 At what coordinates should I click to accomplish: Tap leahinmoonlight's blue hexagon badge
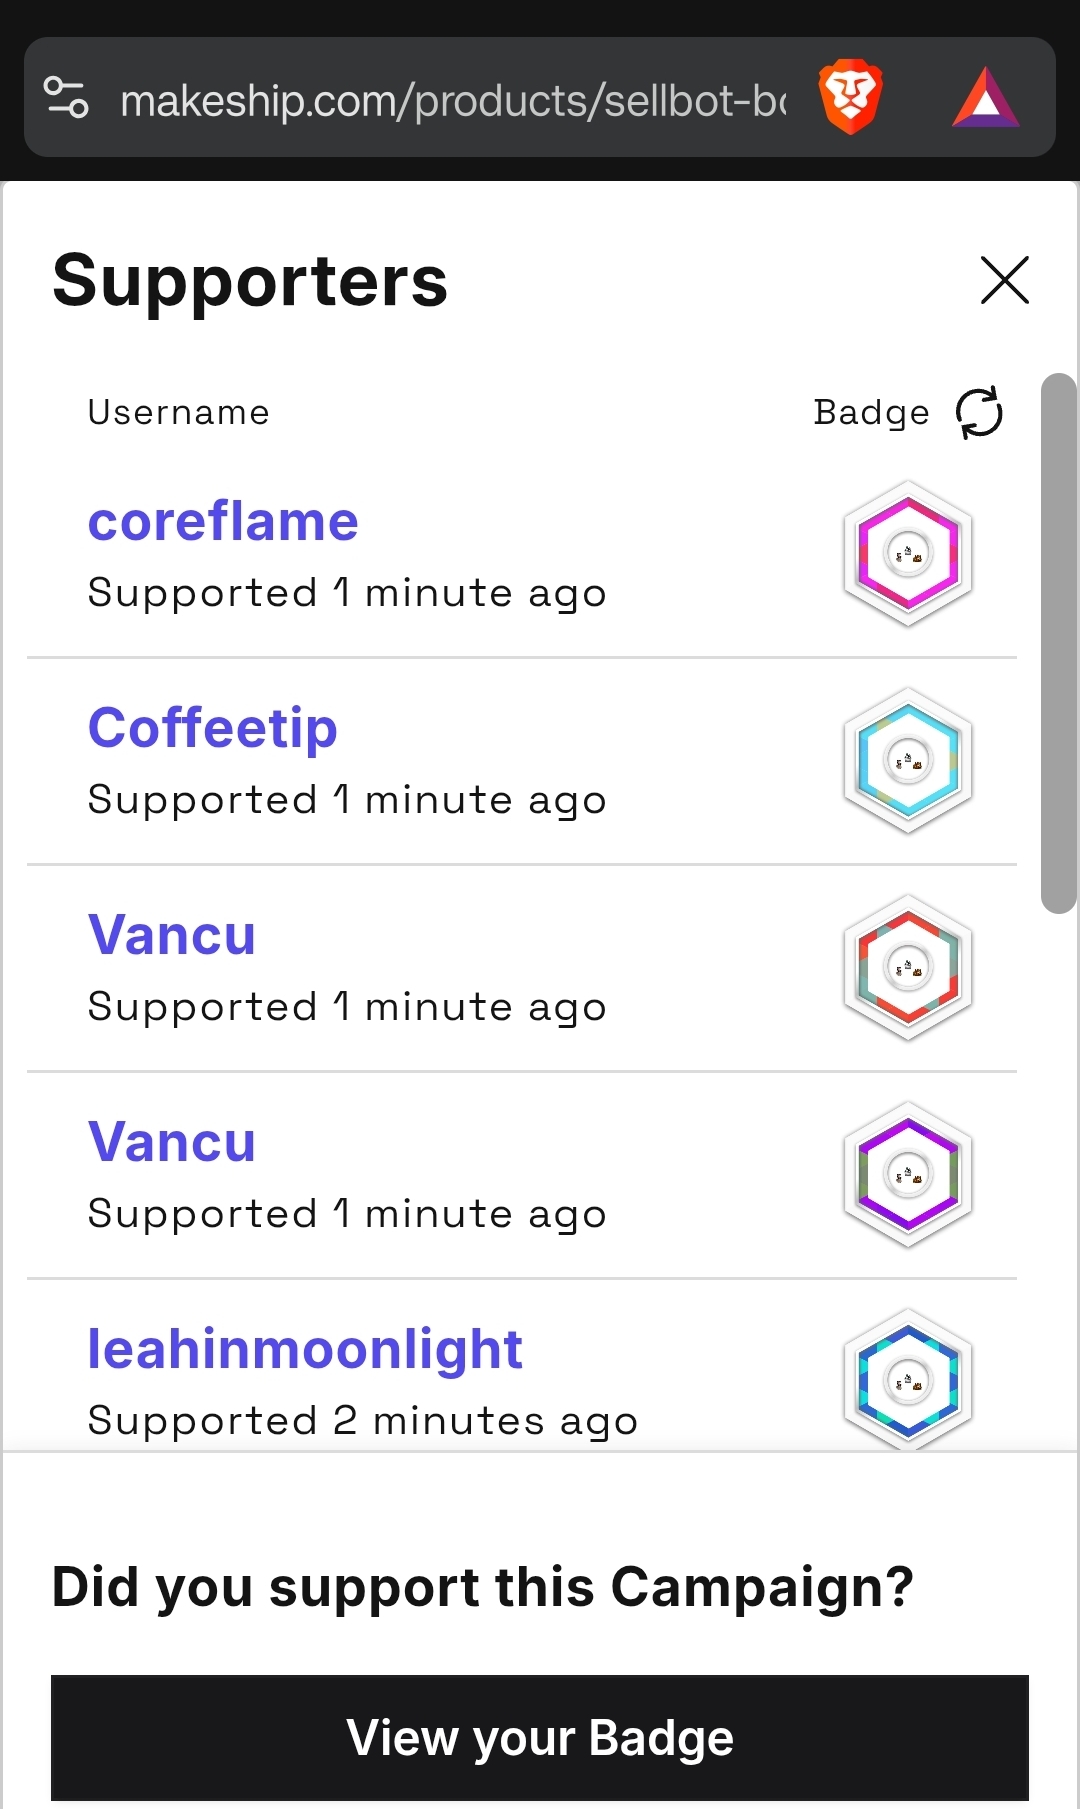tap(908, 1380)
